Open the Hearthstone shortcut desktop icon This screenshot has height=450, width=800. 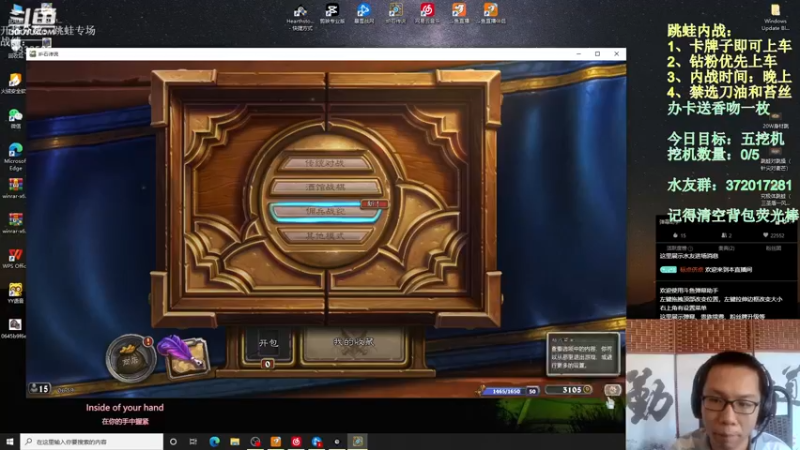300,17
